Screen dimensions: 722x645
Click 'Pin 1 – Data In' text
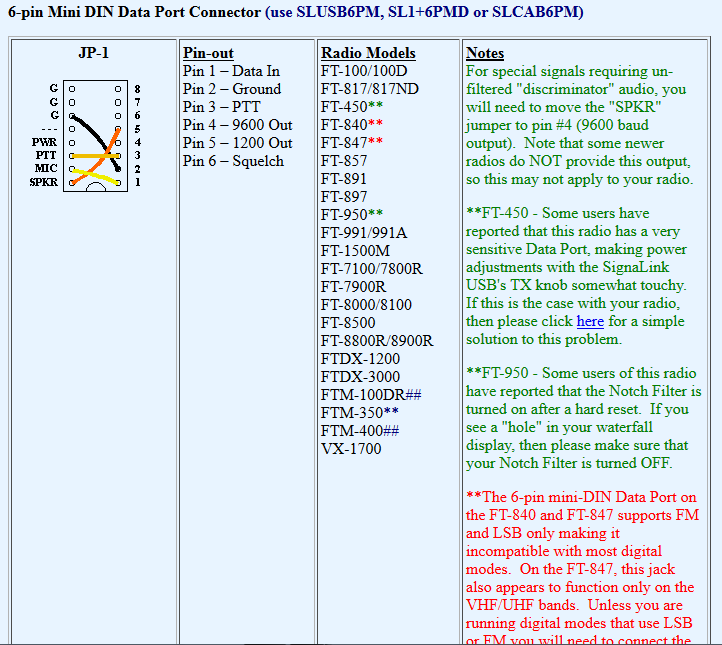click(x=231, y=71)
